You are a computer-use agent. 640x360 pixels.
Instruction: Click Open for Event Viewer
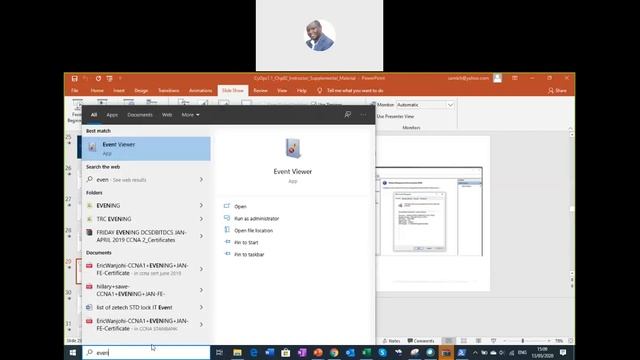tap(240, 207)
